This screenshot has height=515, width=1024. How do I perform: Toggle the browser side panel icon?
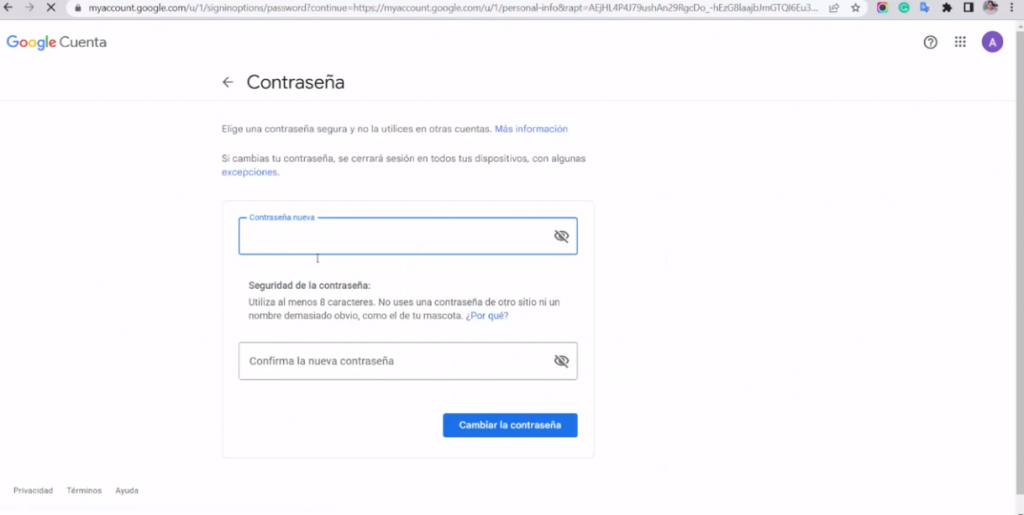click(968, 7)
